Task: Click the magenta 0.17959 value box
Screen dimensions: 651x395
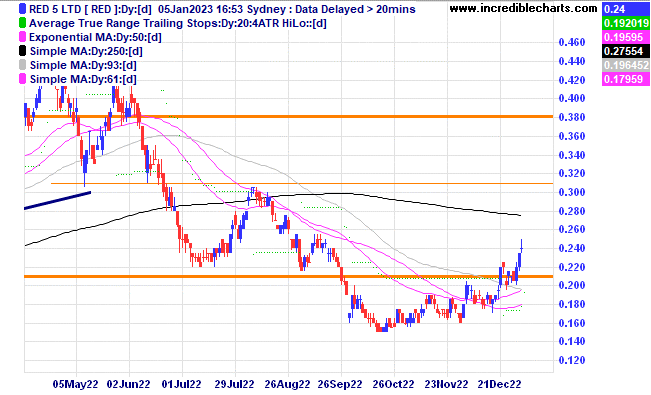Action: pyautogui.click(x=626, y=79)
